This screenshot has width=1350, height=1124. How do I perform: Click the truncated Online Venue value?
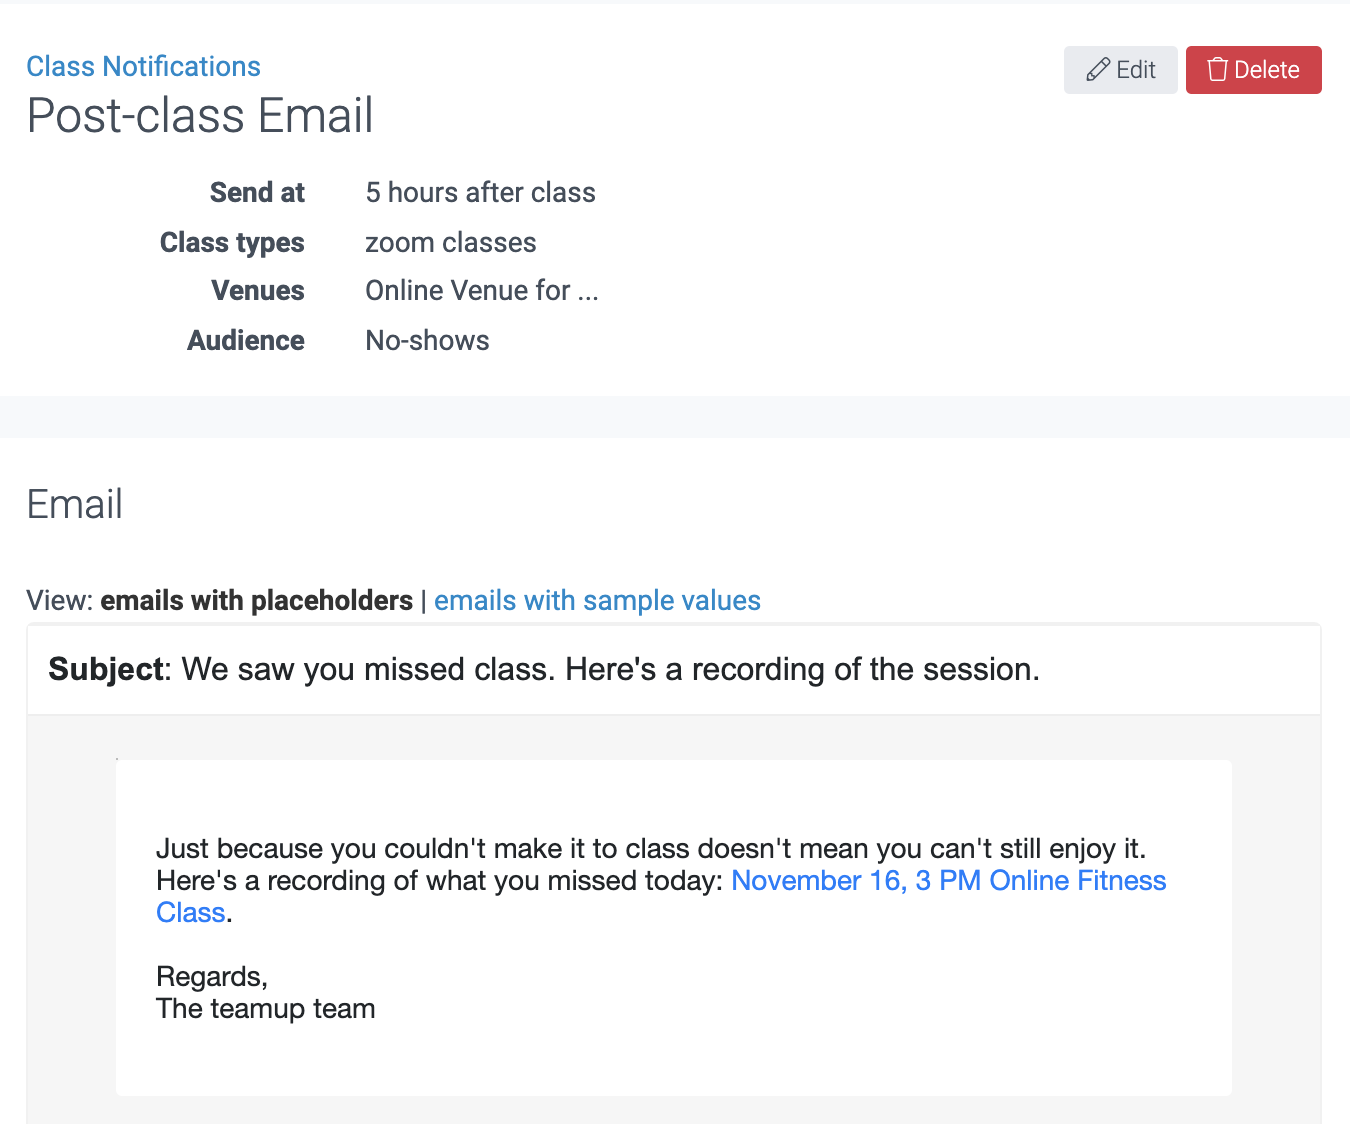coord(482,290)
